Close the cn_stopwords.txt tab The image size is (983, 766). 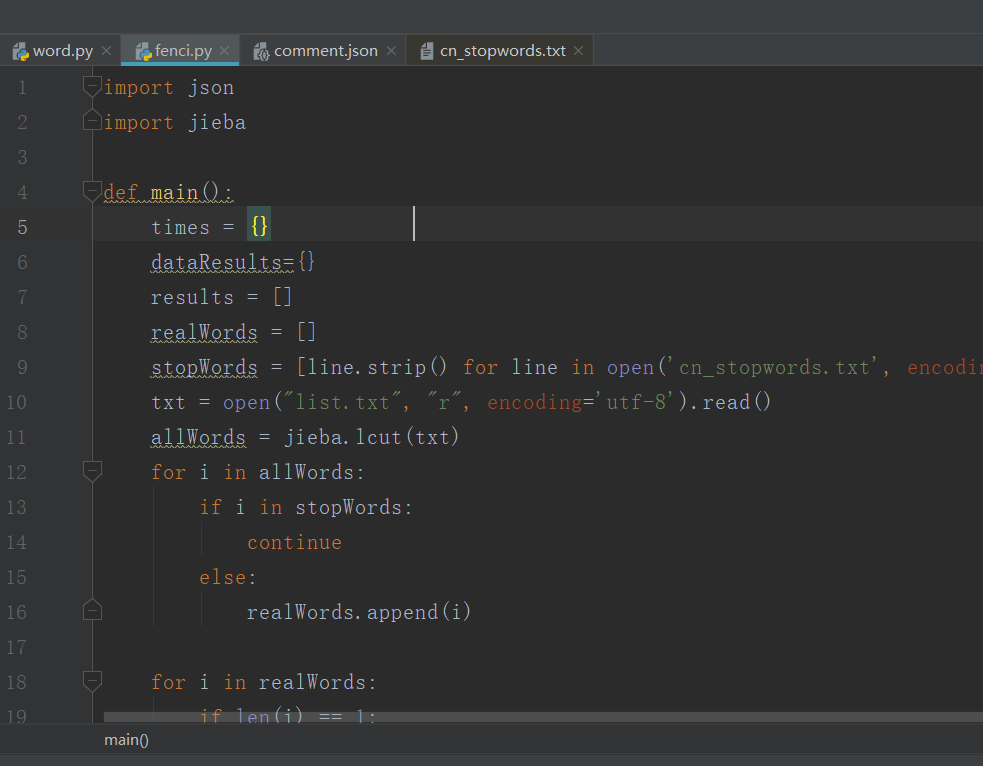(x=578, y=51)
